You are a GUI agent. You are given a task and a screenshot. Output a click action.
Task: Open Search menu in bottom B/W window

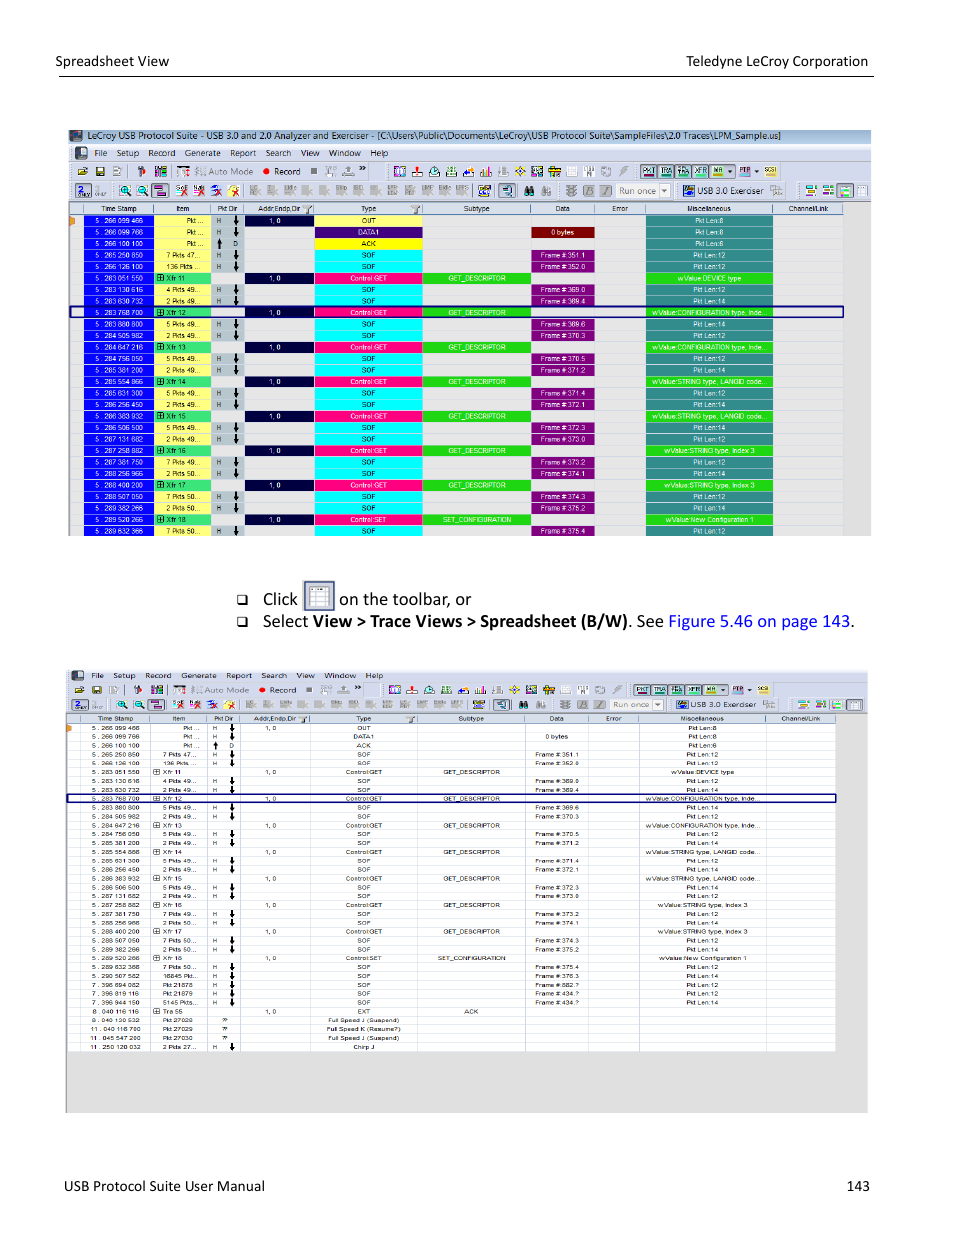point(274,675)
